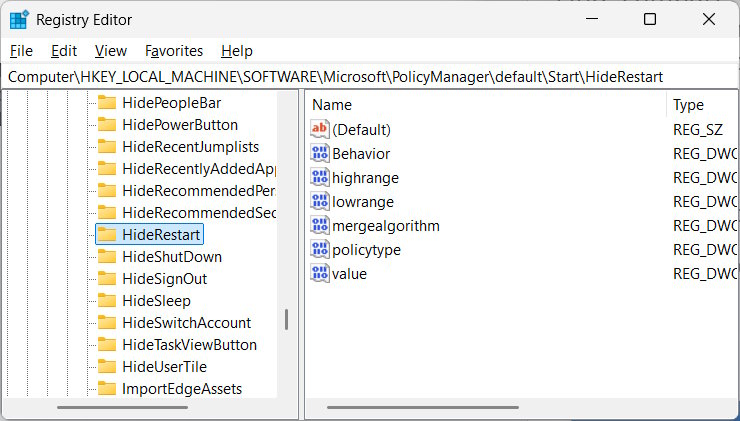Viewport: 740px width, 421px height.
Task: Select the HideTaskViewButton key name
Action: pos(189,345)
